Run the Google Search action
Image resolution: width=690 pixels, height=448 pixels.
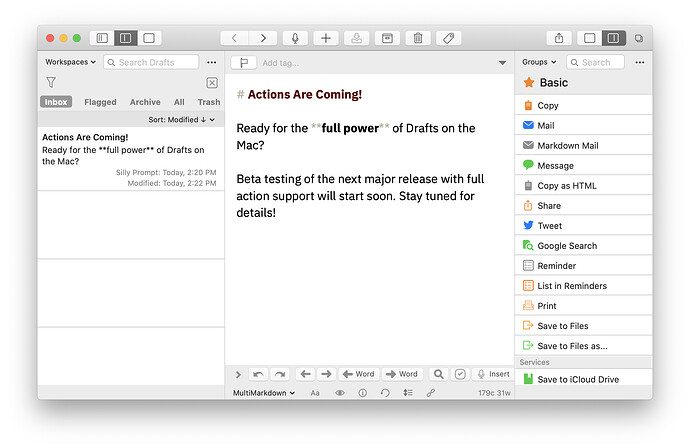point(584,246)
